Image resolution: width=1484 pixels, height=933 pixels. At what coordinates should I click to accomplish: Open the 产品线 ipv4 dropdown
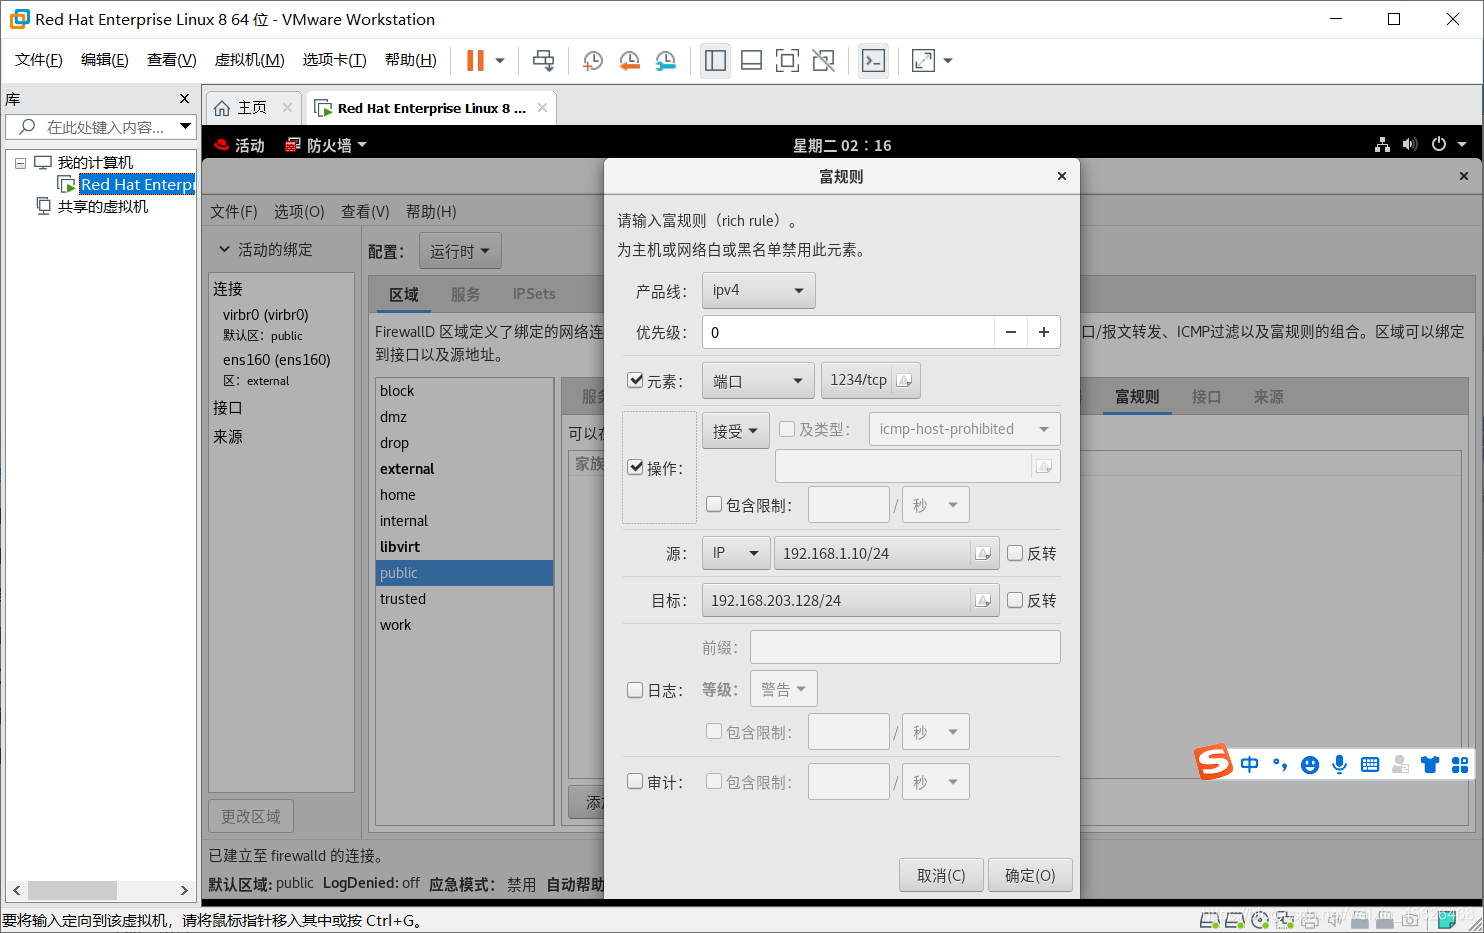[759, 290]
